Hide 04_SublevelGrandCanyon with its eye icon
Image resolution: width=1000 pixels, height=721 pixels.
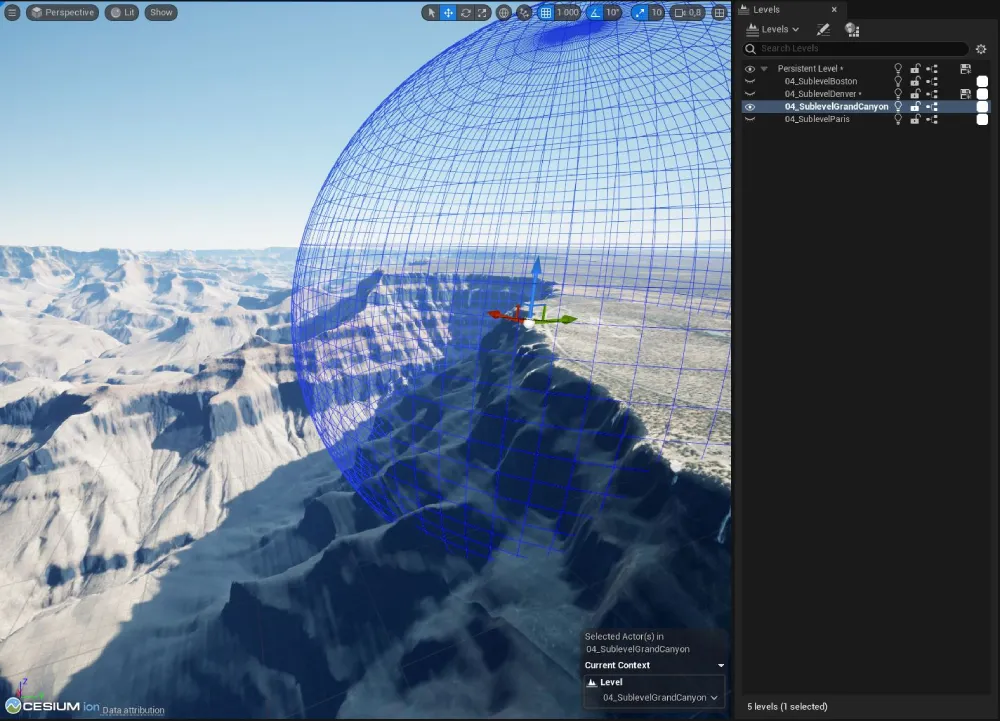pos(749,106)
